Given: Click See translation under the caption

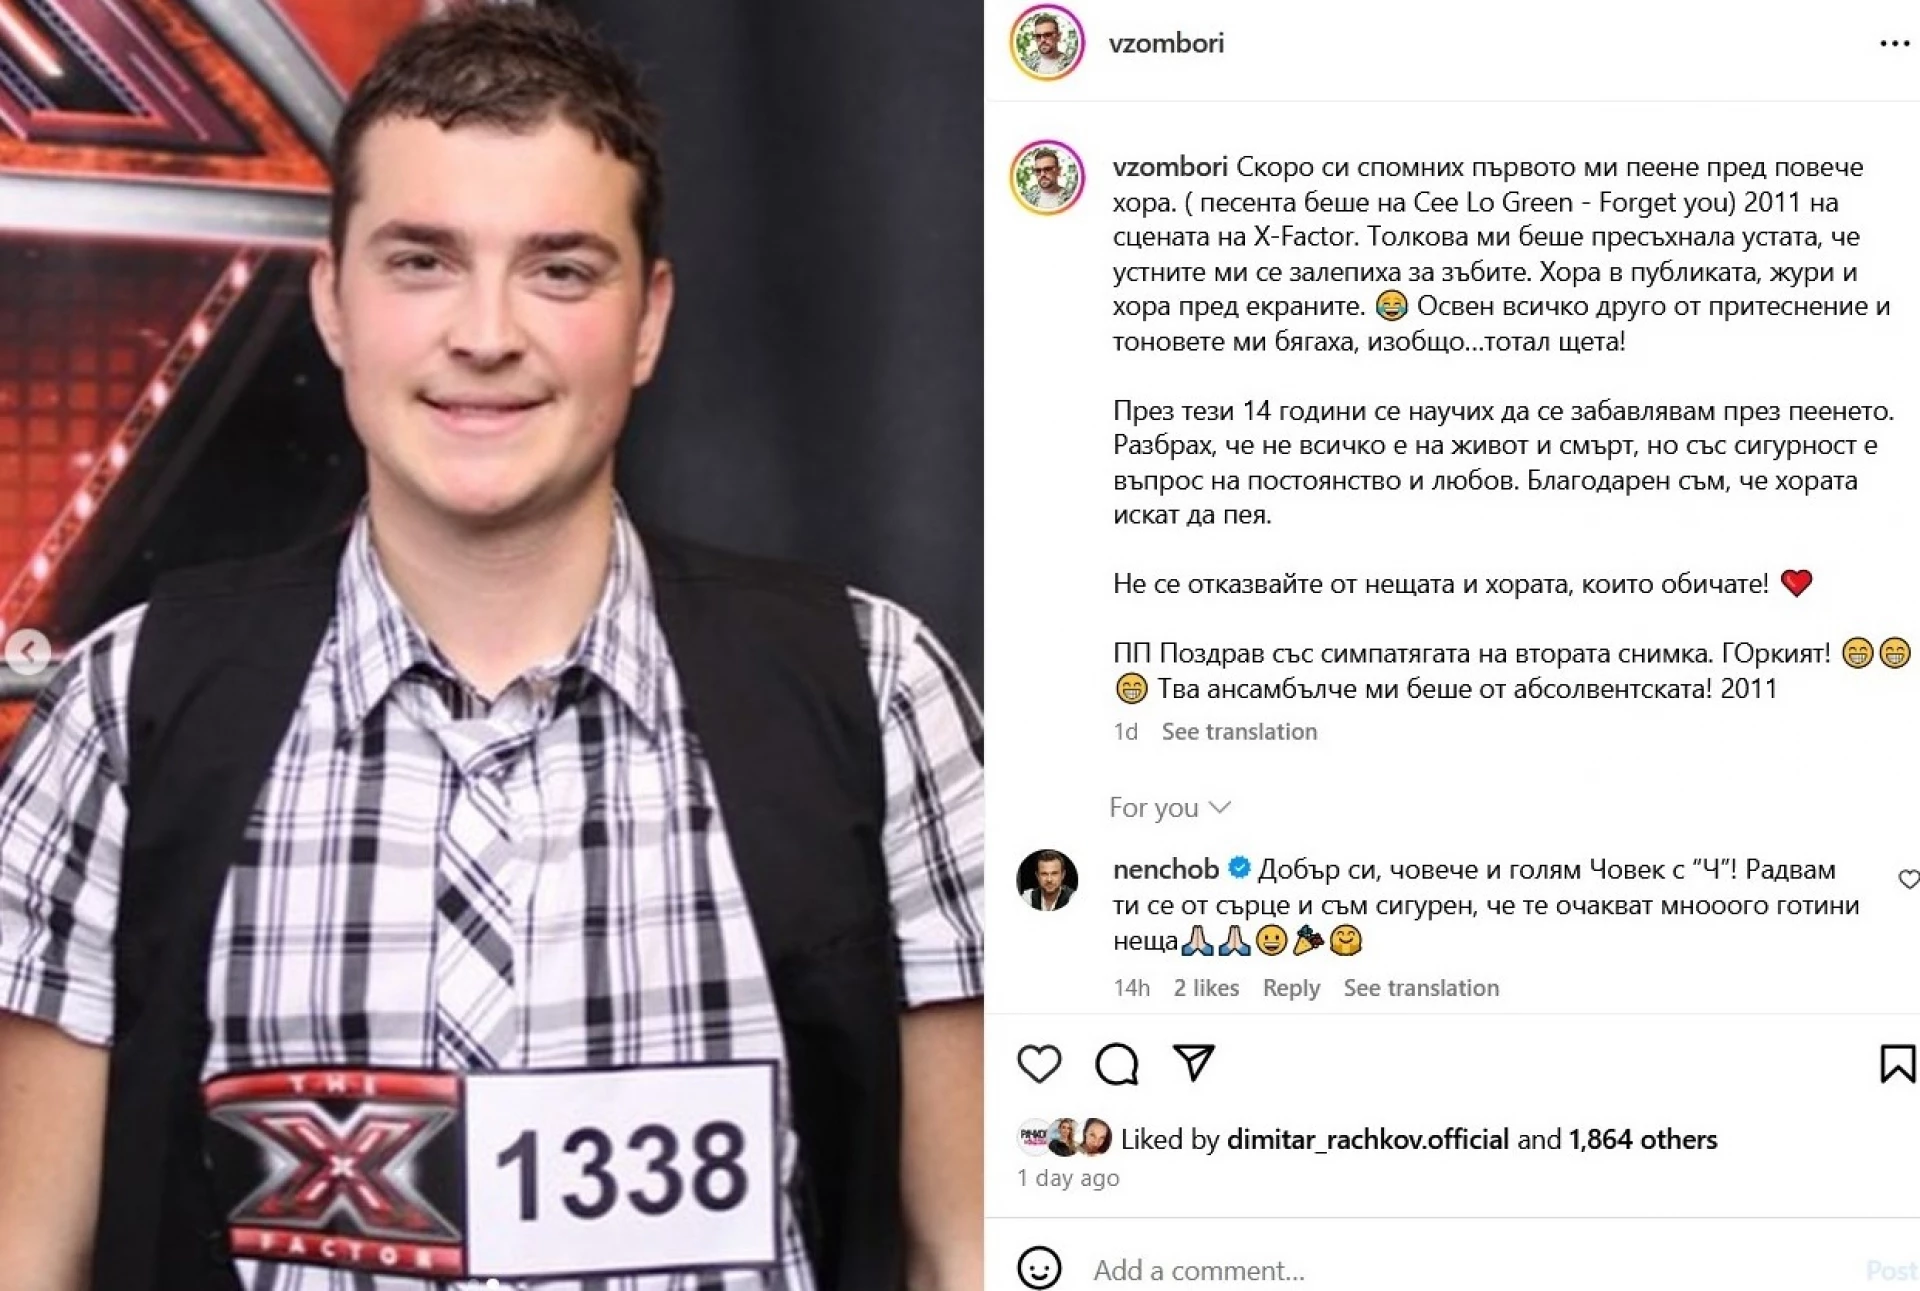Looking at the screenshot, I should pos(1239,732).
